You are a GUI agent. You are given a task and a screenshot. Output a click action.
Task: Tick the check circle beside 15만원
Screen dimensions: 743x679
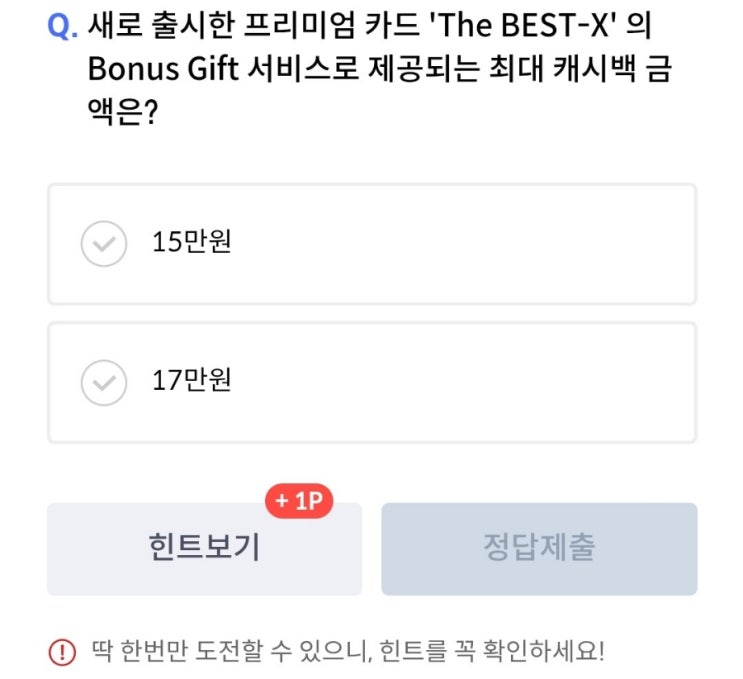103,243
